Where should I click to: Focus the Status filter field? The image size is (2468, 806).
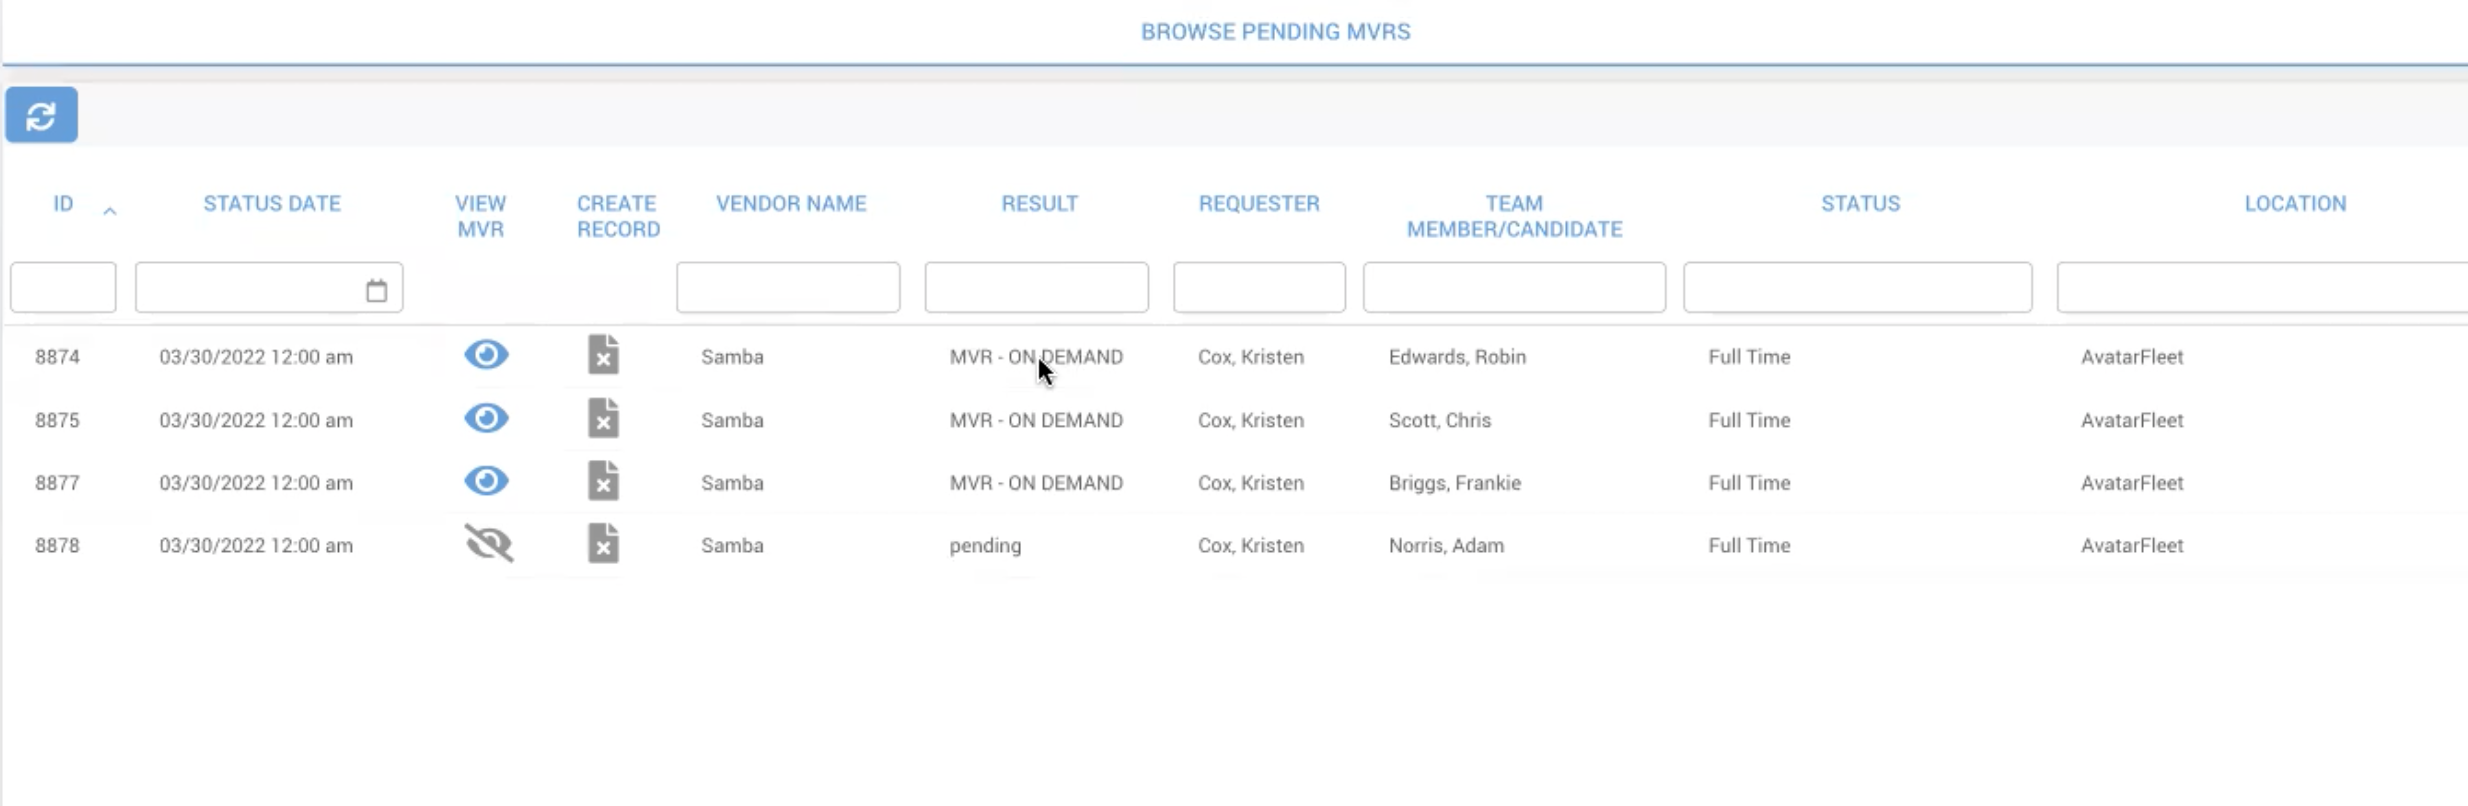(x=1857, y=288)
